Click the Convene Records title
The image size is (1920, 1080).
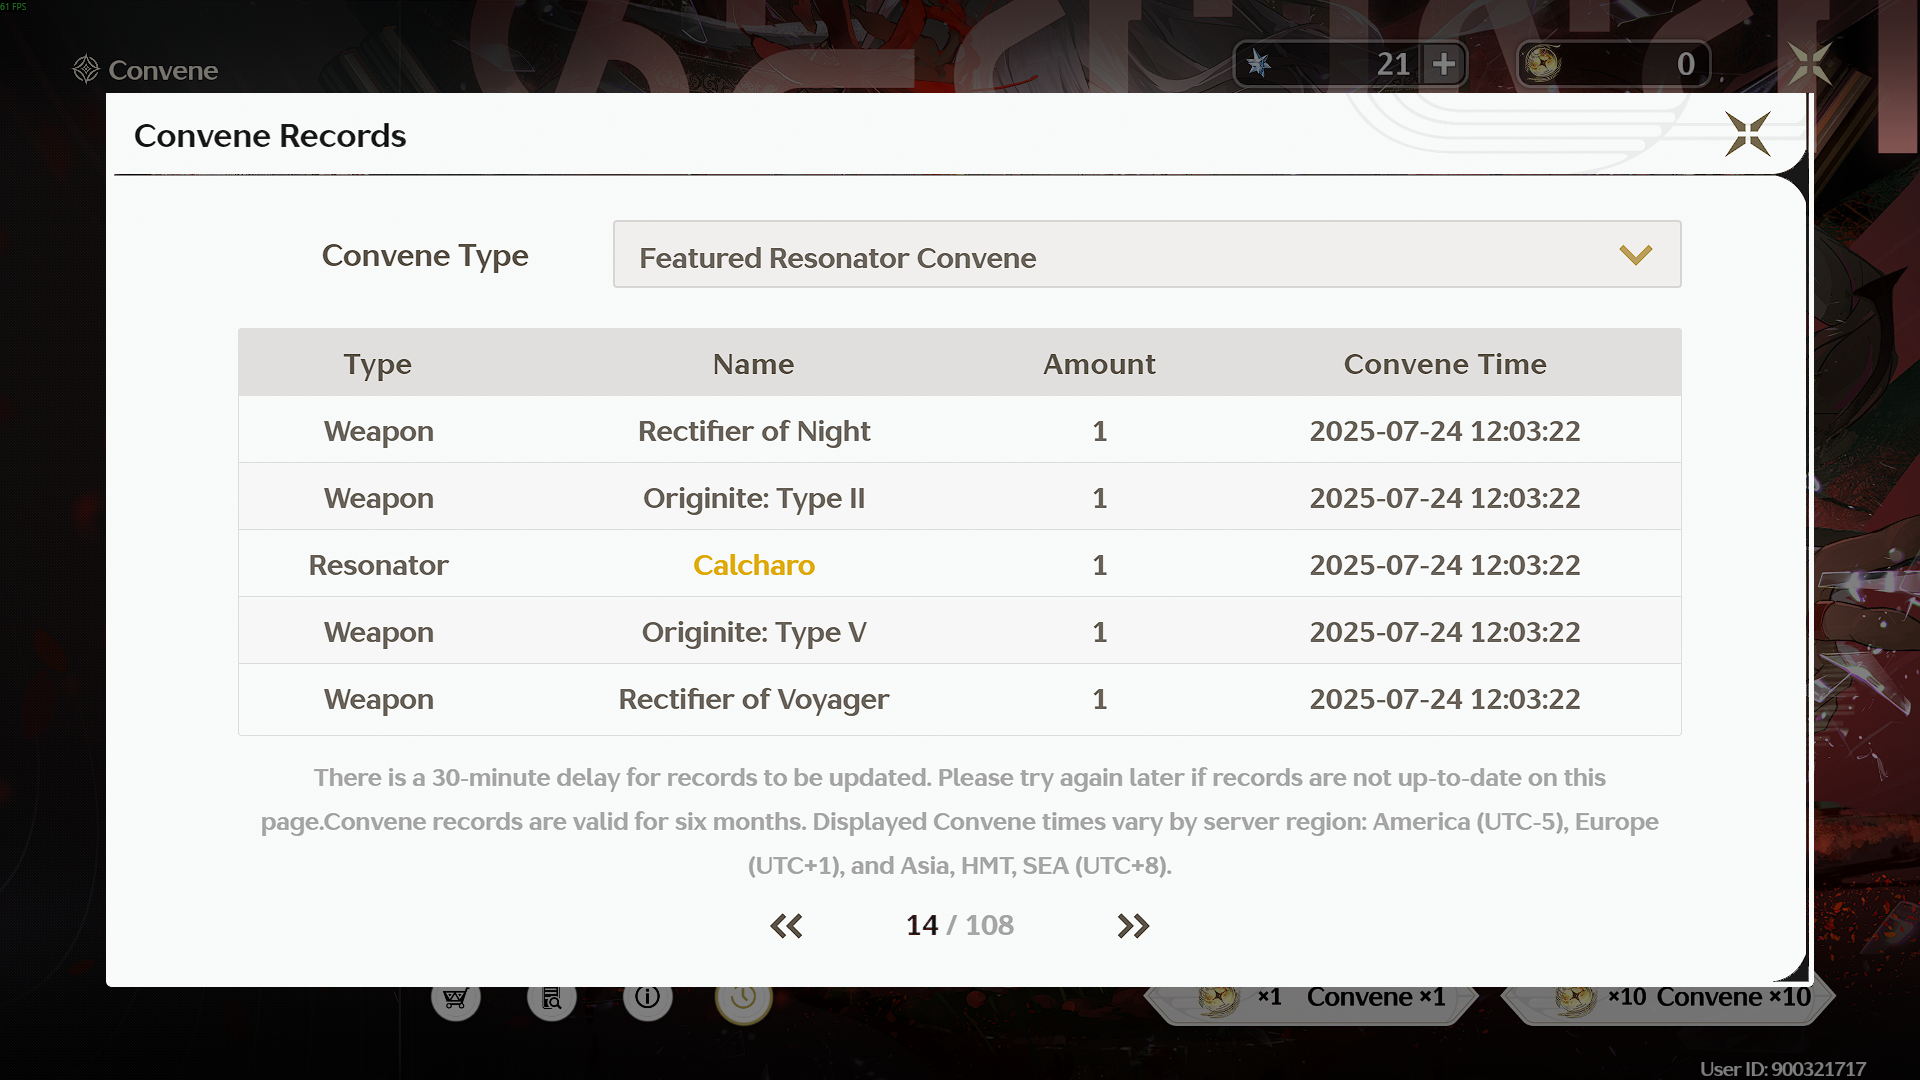(270, 135)
